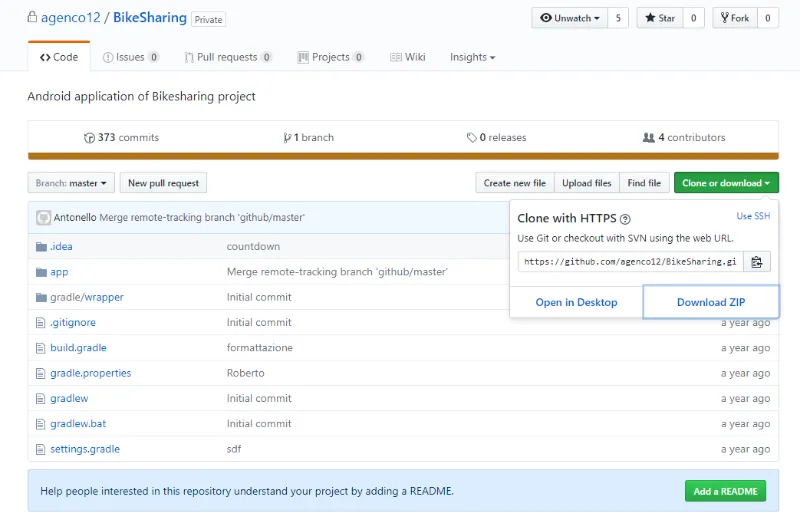Image resolution: width=800 pixels, height=523 pixels.
Task: Click the .idea folder icon
Action: [41, 247]
